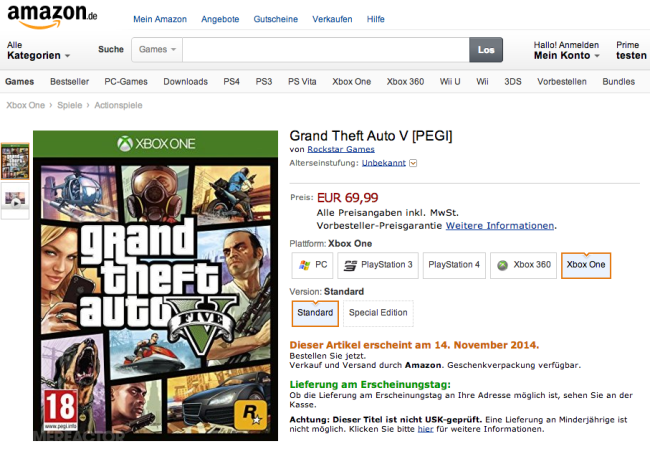Open the Rockstar Games link
Image resolution: width=650 pixels, height=464 pixels.
[341, 149]
